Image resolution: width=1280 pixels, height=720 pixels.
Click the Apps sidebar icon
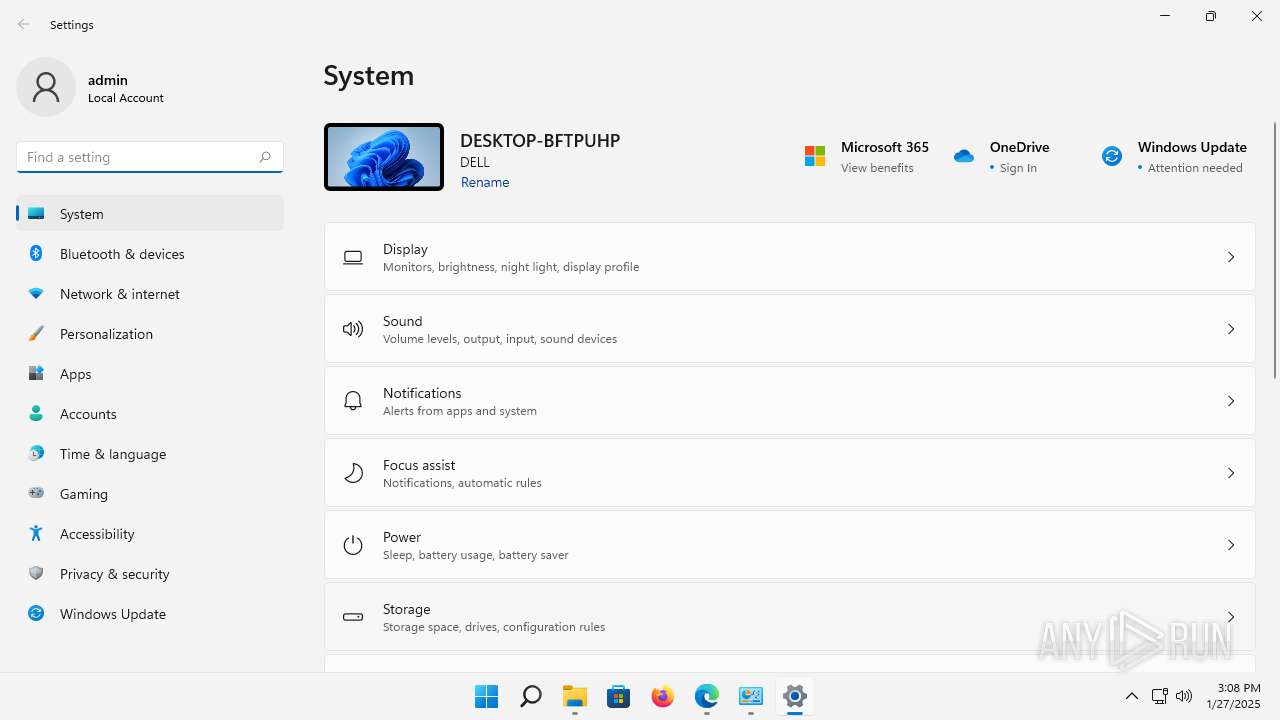pos(36,374)
